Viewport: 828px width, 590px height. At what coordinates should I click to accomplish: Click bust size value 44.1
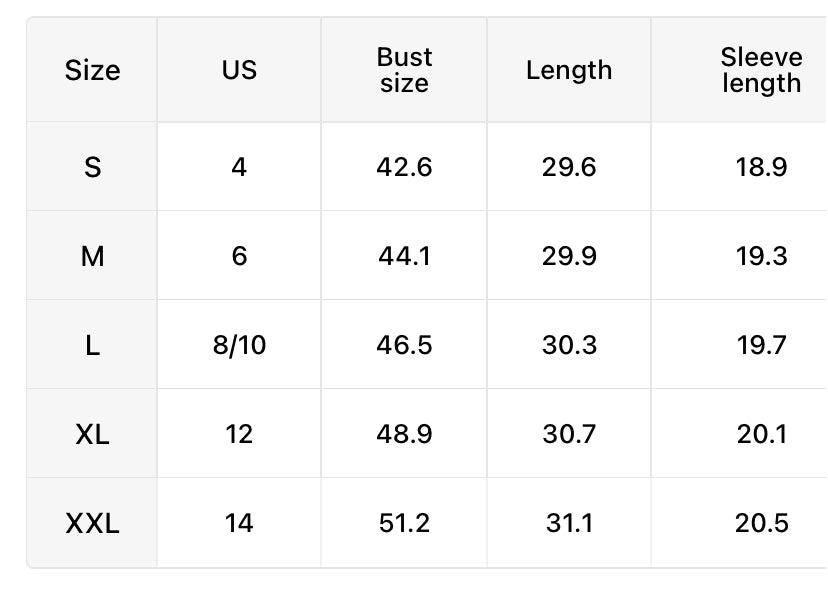pos(404,257)
